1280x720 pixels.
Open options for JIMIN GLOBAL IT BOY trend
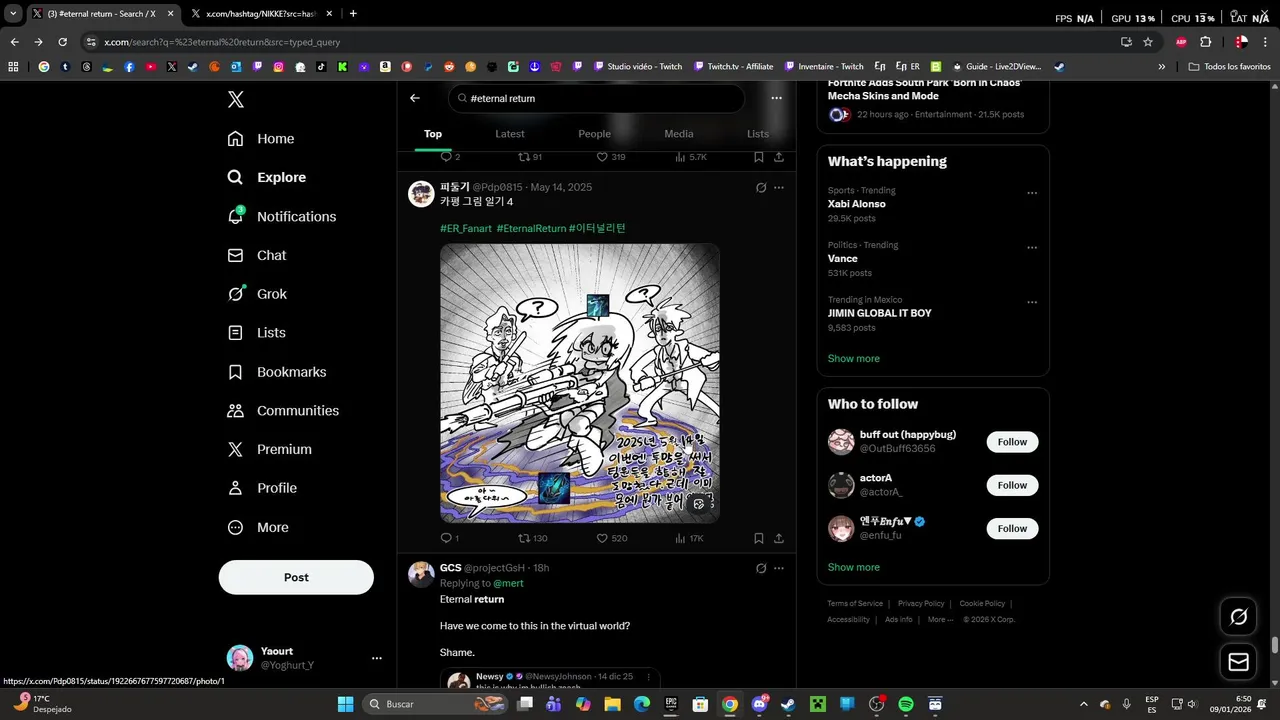pyautogui.click(x=1032, y=302)
